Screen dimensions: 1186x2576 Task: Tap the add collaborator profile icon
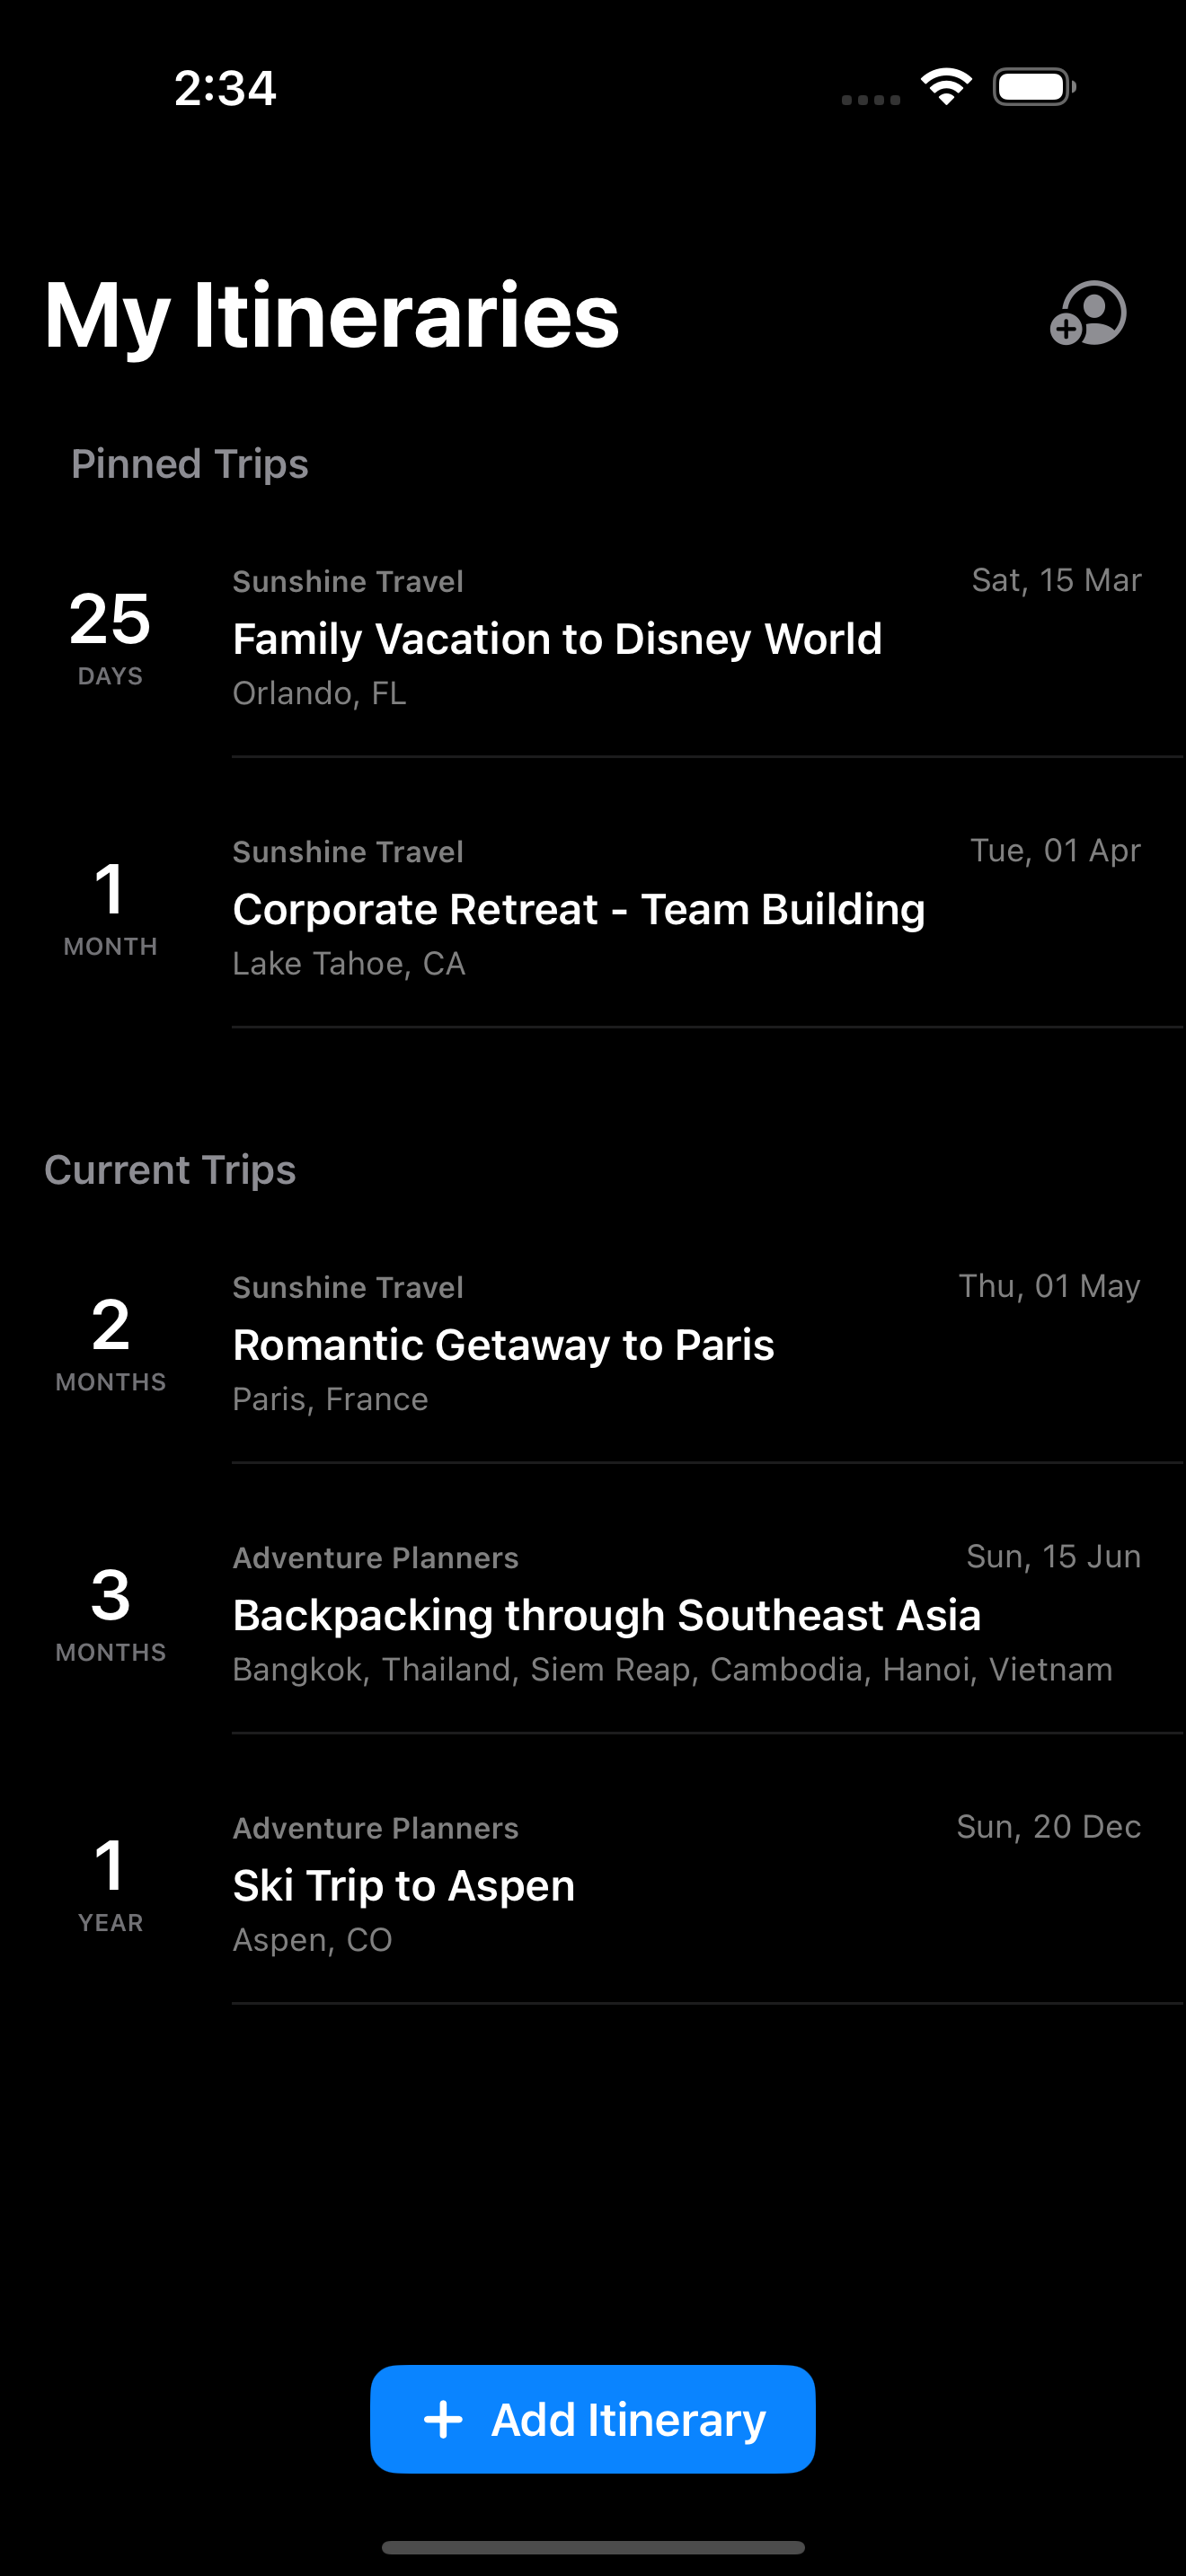coord(1088,314)
